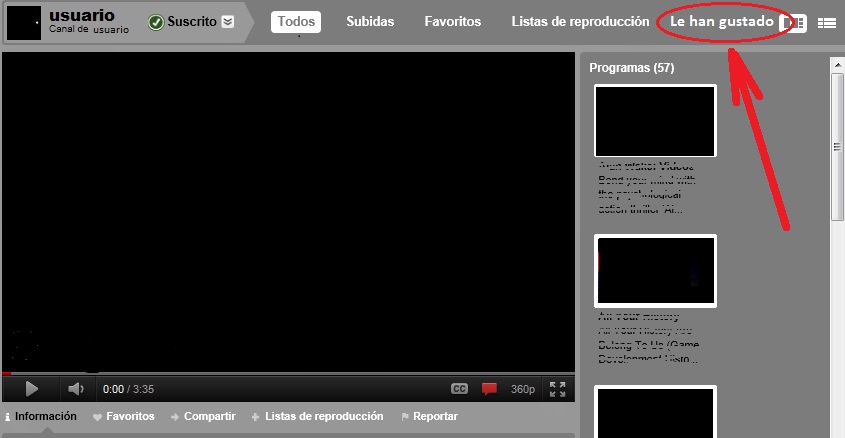The height and width of the screenshot is (438, 845).
Task: Open the 360p quality selector
Action: pos(523,389)
